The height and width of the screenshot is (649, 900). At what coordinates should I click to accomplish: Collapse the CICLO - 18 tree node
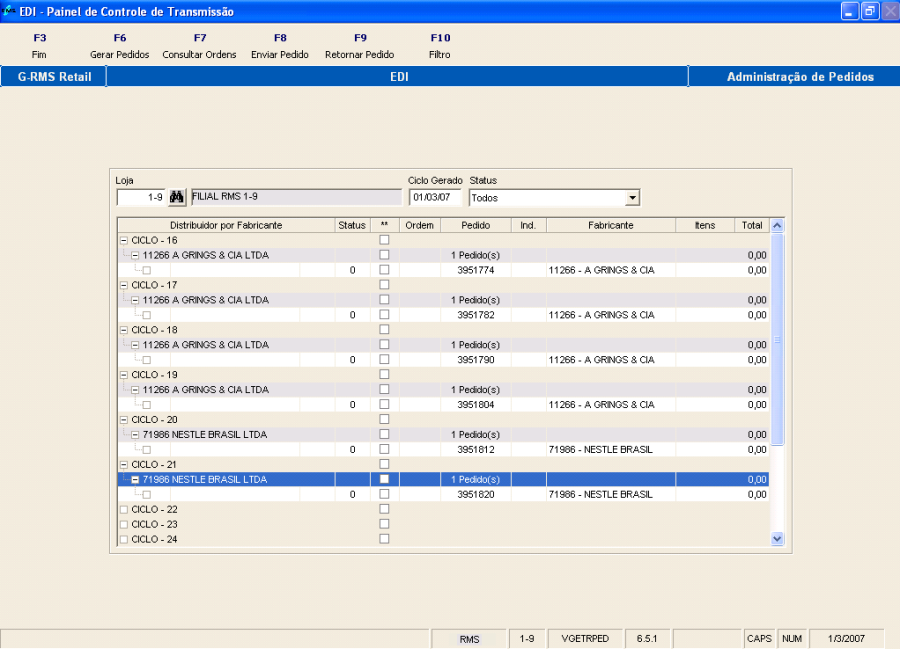(124, 330)
